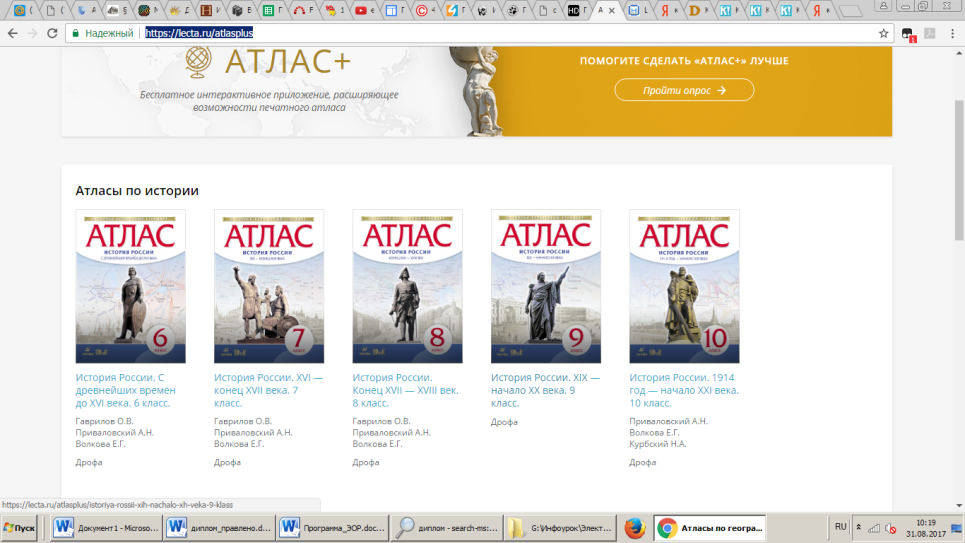The image size is (965, 543).
Task: Switch to the HD icon tab
Action: click(573, 10)
